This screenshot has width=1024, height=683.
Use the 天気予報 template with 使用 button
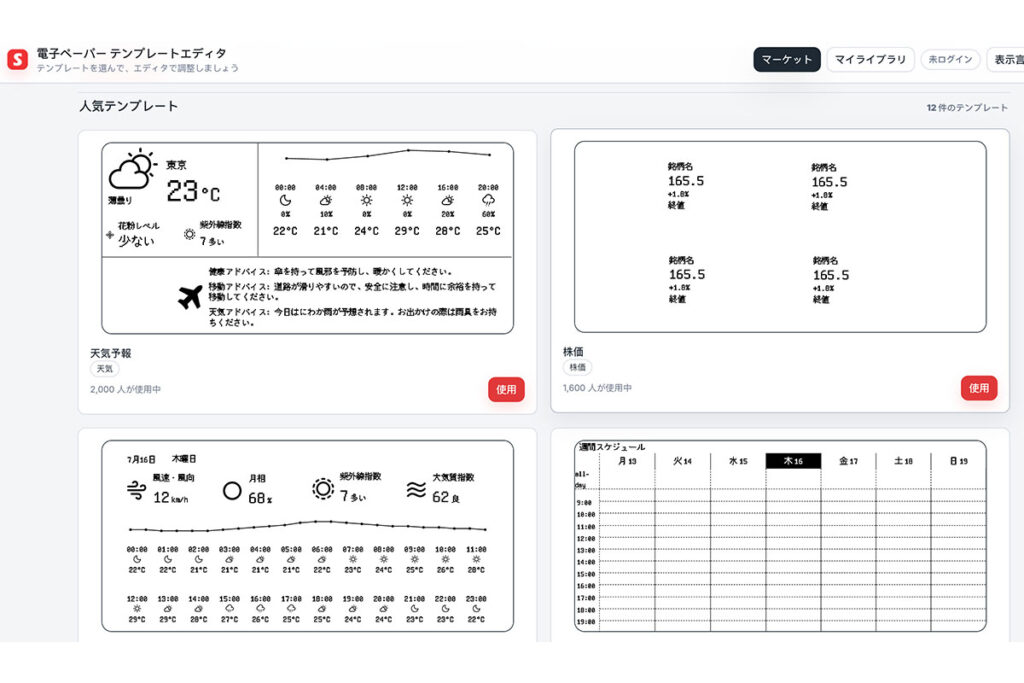(506, 389)
